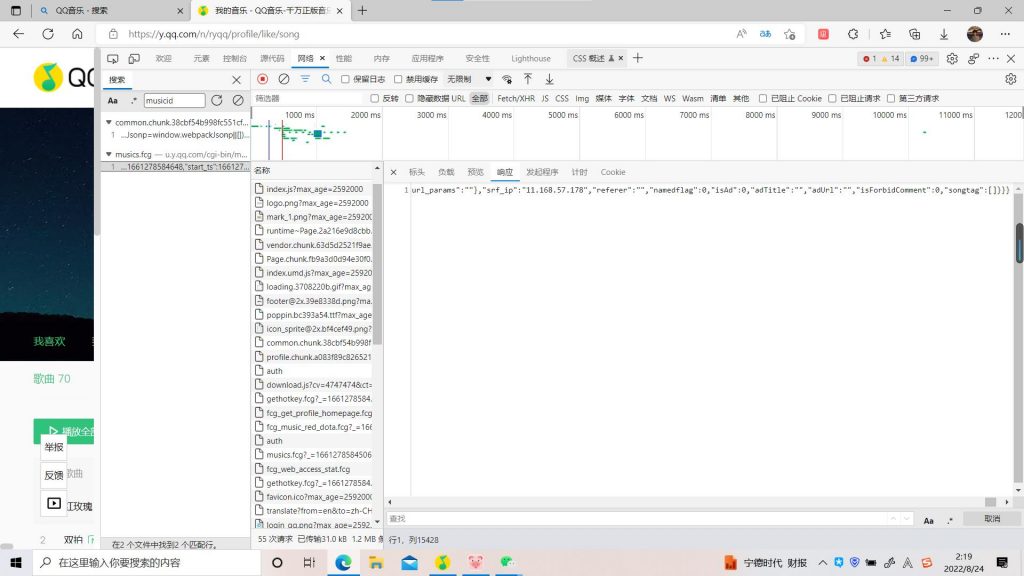1024x576 pixels.
Task: Check the invert filter checkbox
Action: (x=374, y=99)
